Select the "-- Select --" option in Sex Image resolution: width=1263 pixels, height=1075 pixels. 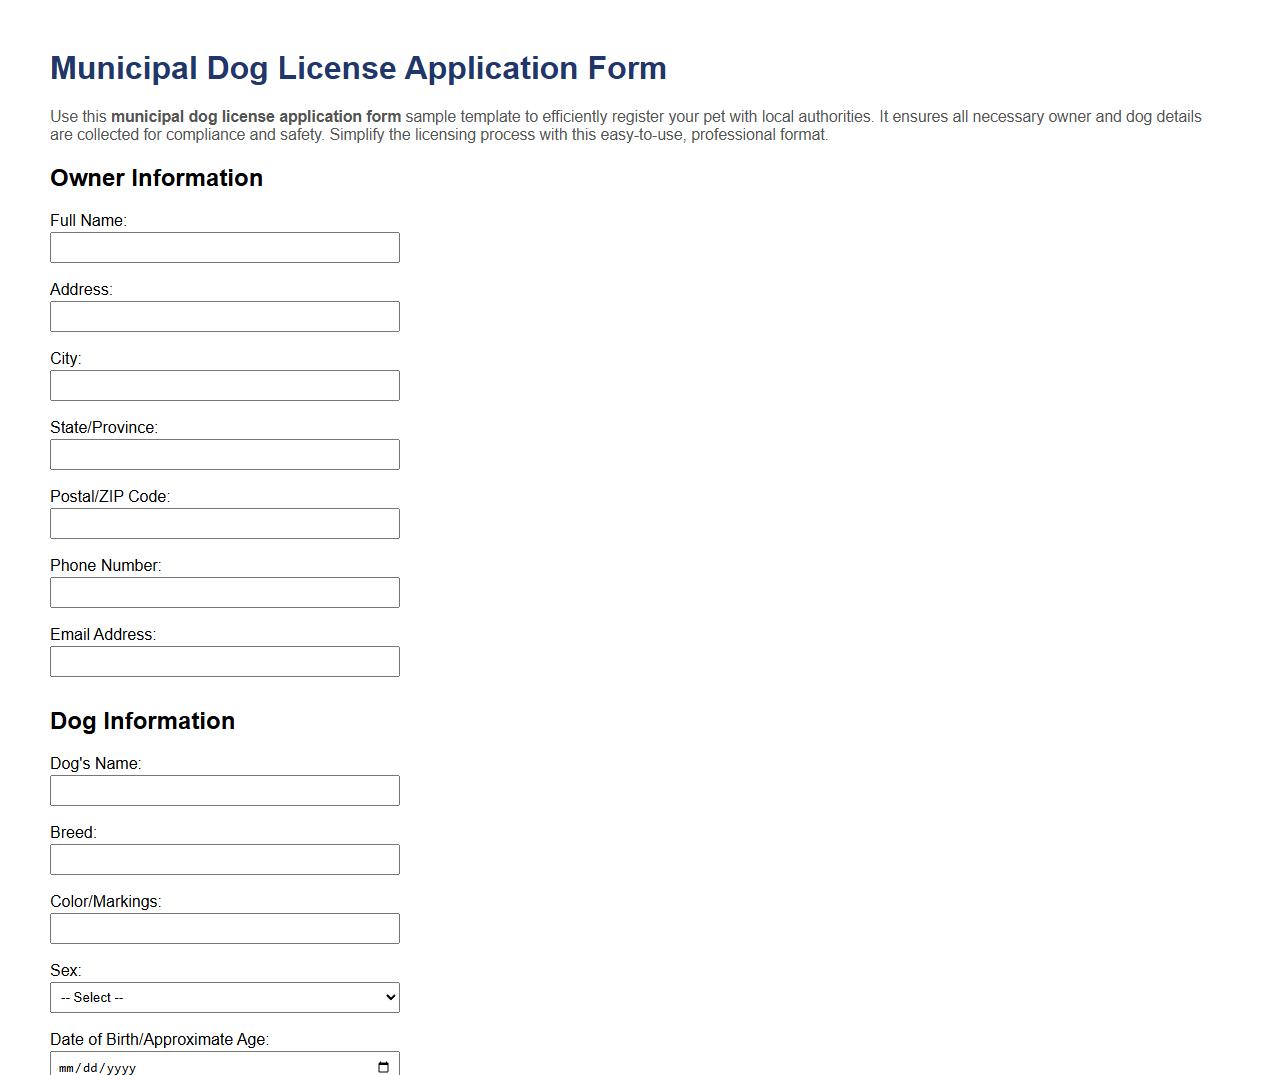coord(224,997)
